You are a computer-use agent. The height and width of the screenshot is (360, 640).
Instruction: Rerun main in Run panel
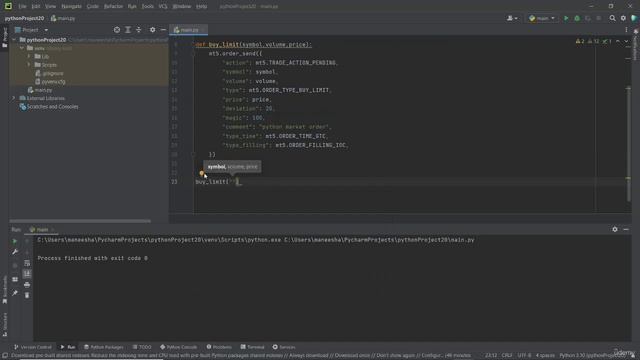click(15, 241)
